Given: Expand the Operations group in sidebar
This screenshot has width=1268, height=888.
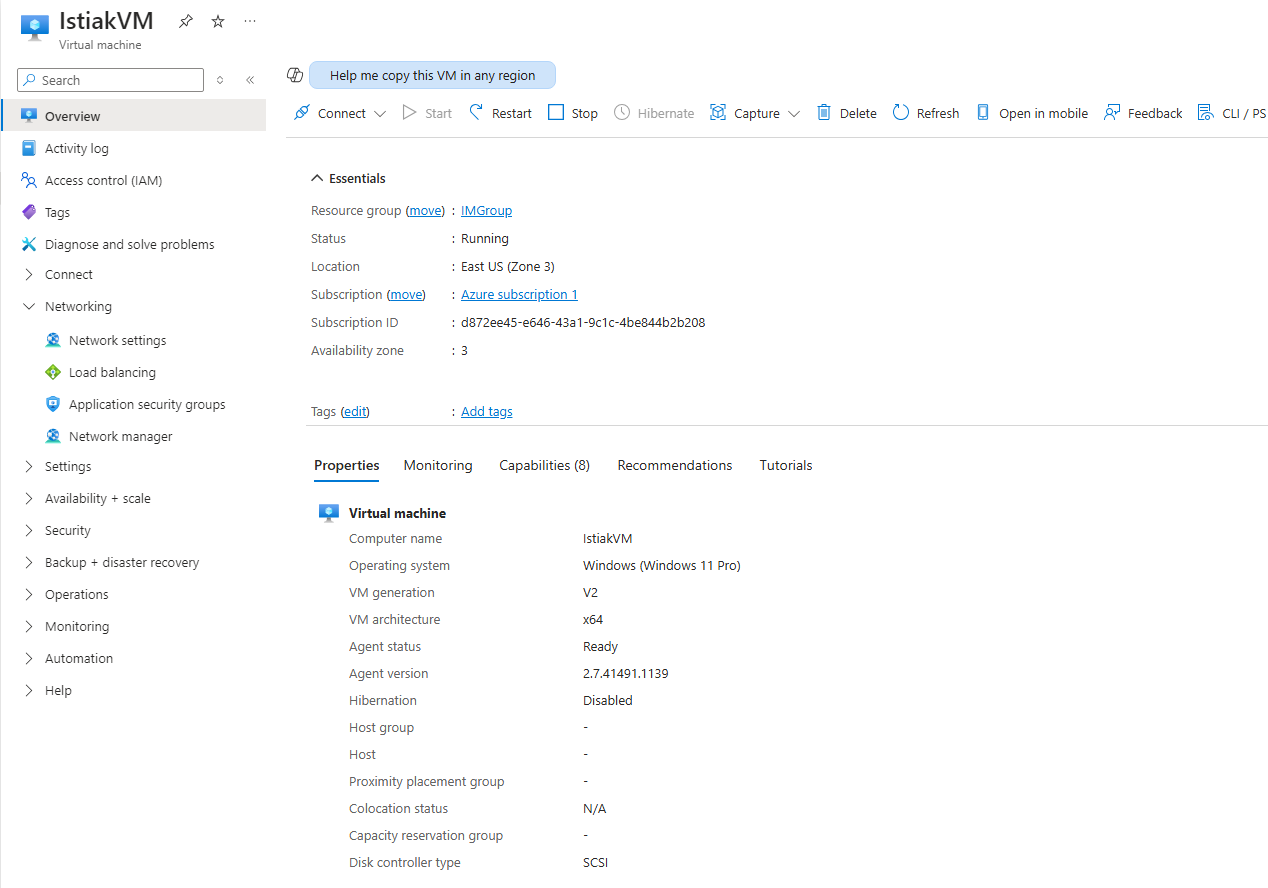Looking at the screenshot, I should 29,594.
